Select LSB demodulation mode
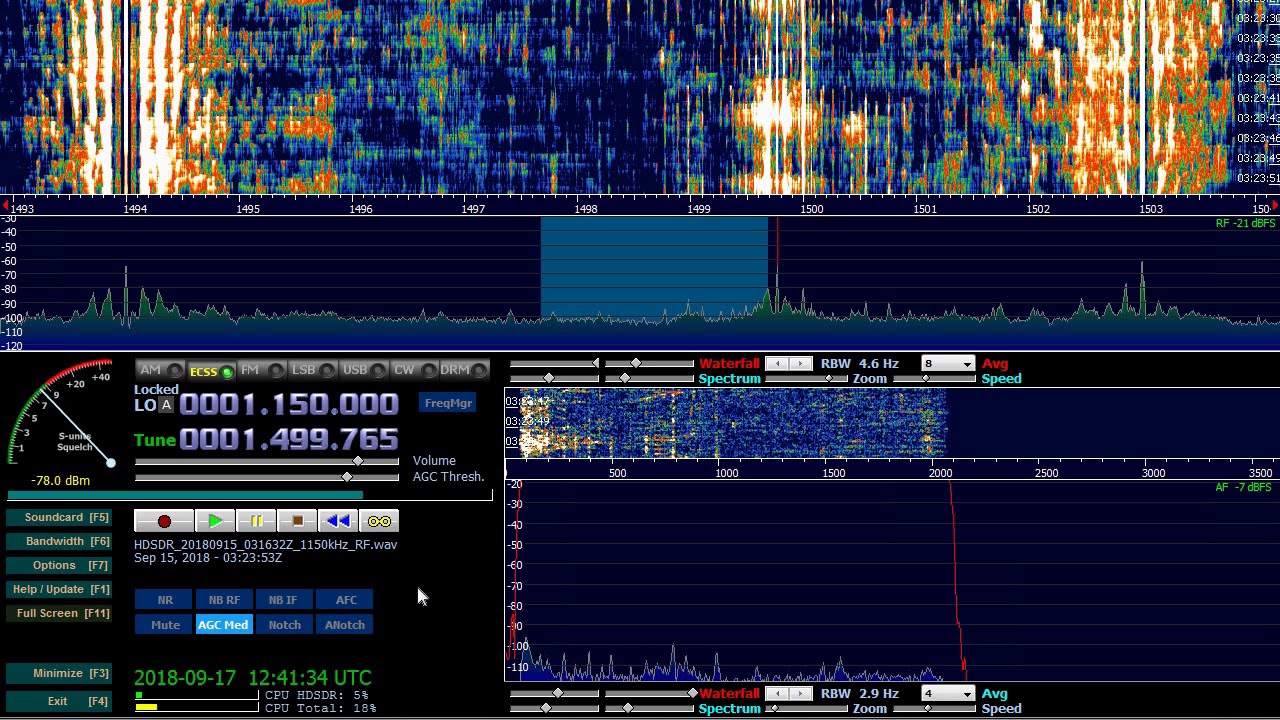1280x720 pixels. 313,370
